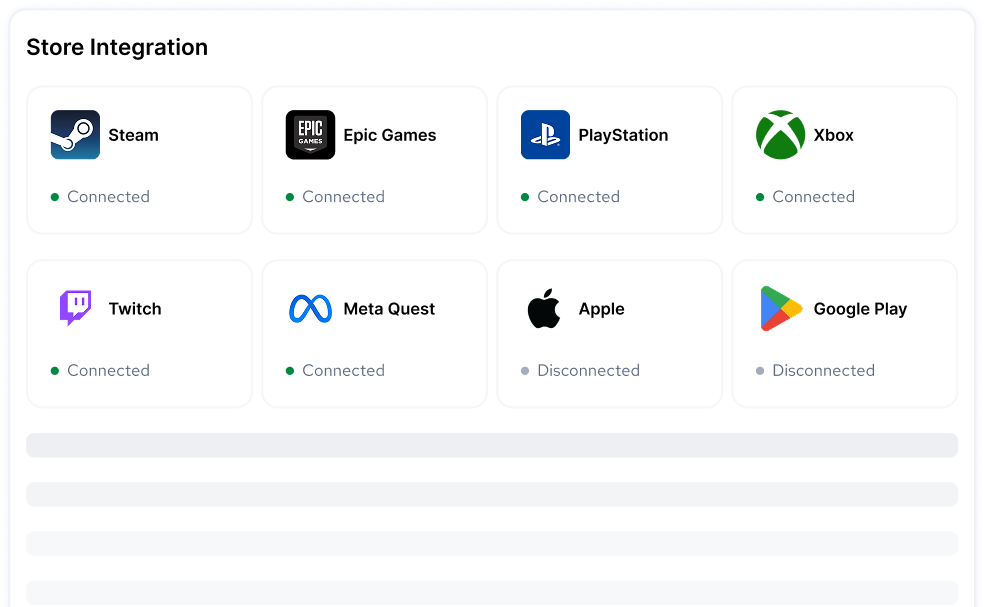
Task: Click the Twitch glitch icon
Action: 74,309
